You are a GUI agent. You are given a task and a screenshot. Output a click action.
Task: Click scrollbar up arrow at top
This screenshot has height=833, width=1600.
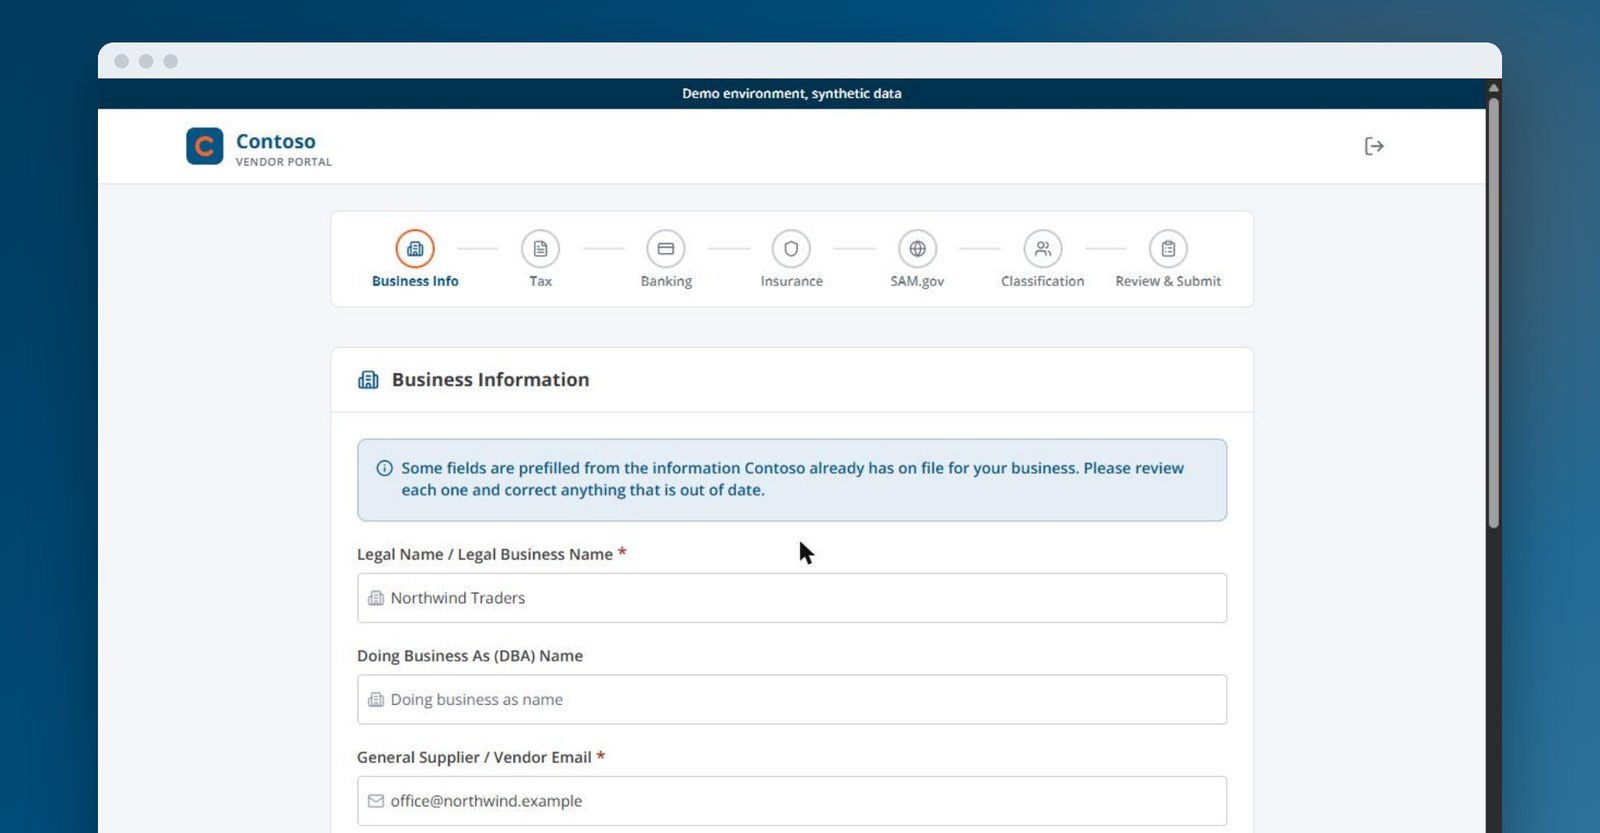coord(1493,88)
